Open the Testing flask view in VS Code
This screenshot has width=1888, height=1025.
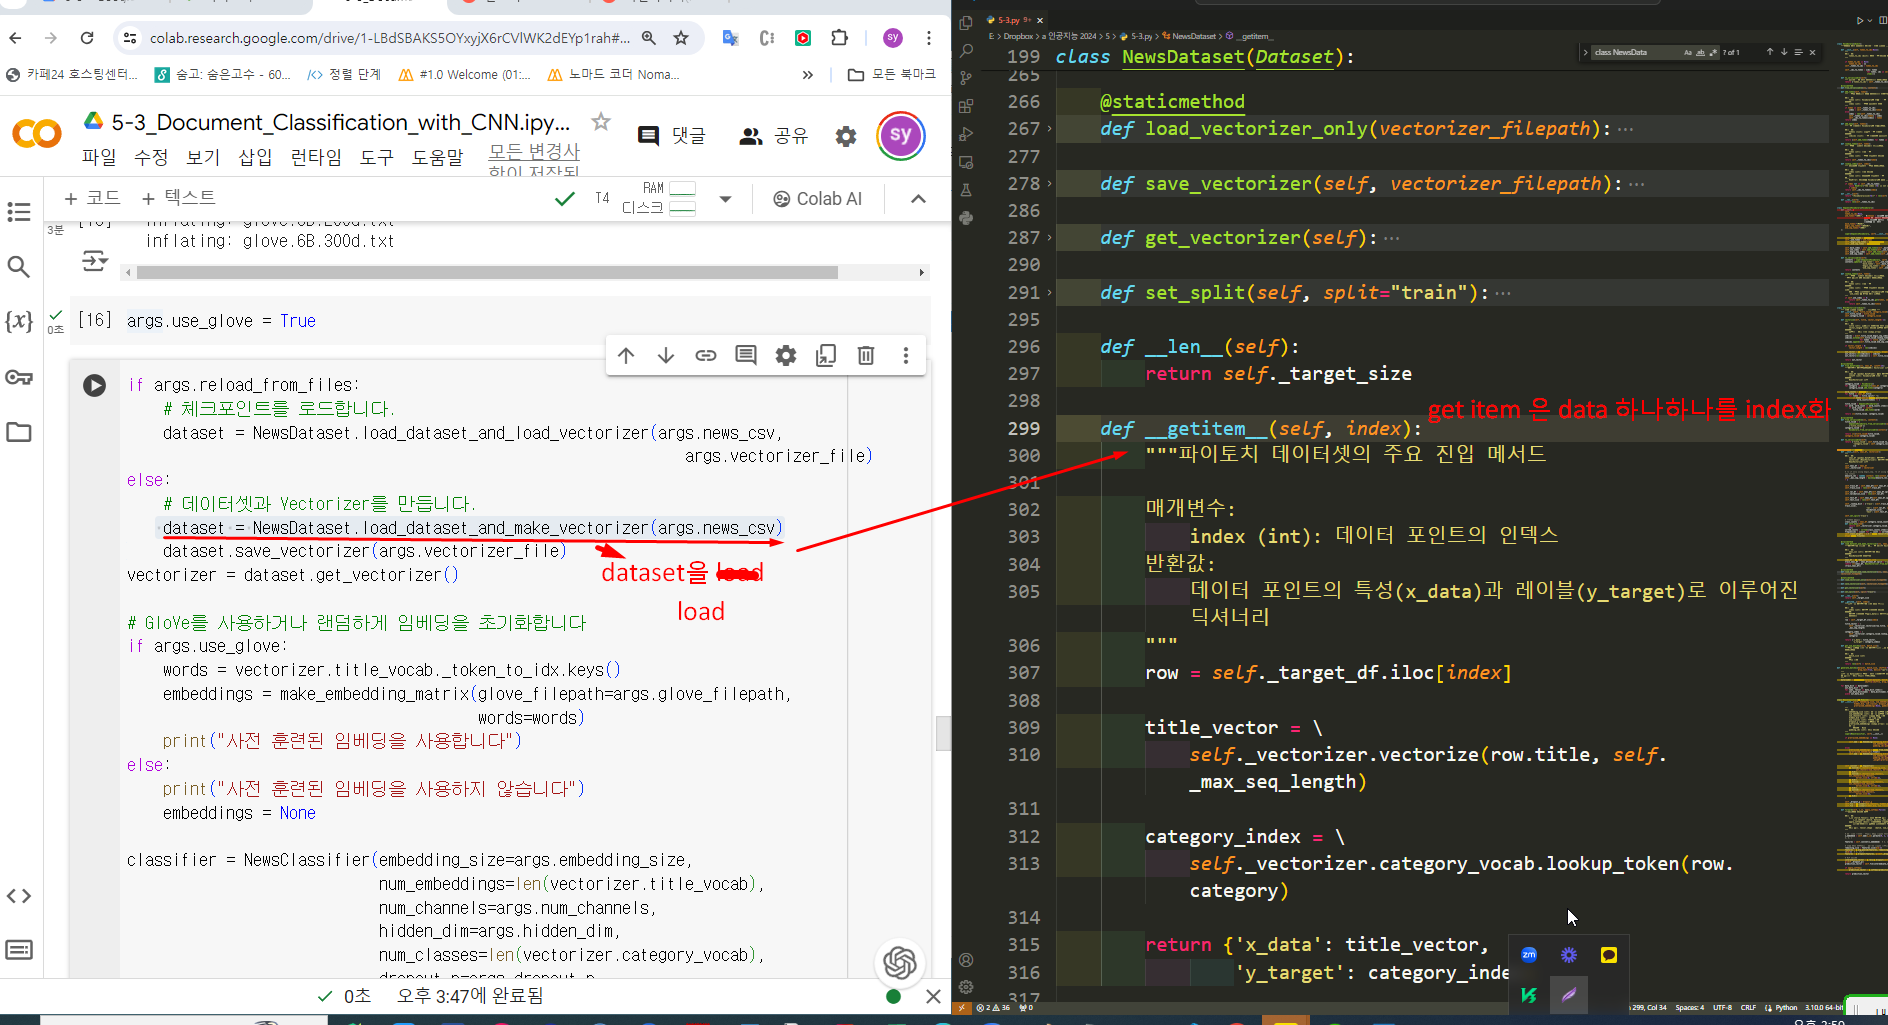coord(966,190)
